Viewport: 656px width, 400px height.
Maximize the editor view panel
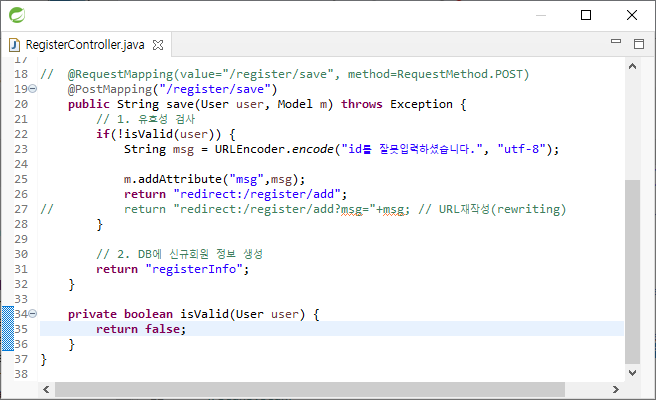[639, 44]
